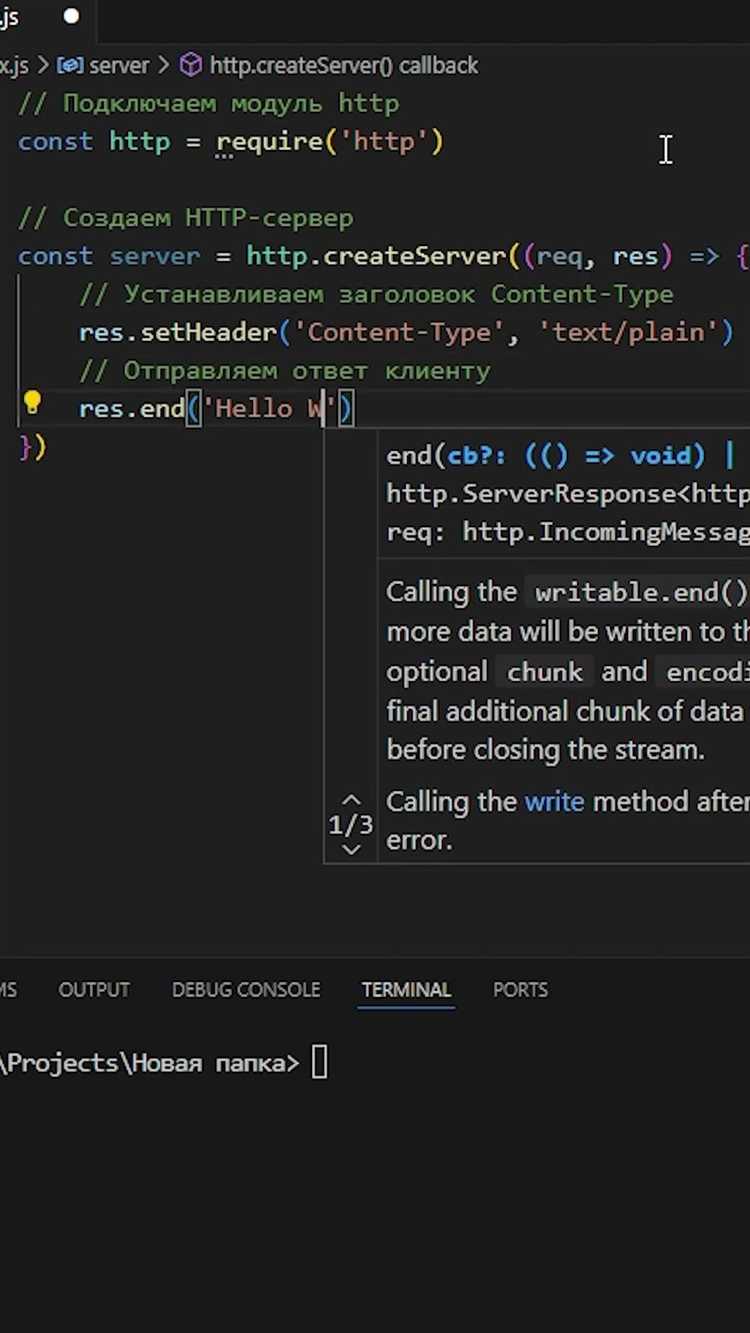
Task: Click the unsaved-changes dot on the editor tab
Action: (71, 16)
